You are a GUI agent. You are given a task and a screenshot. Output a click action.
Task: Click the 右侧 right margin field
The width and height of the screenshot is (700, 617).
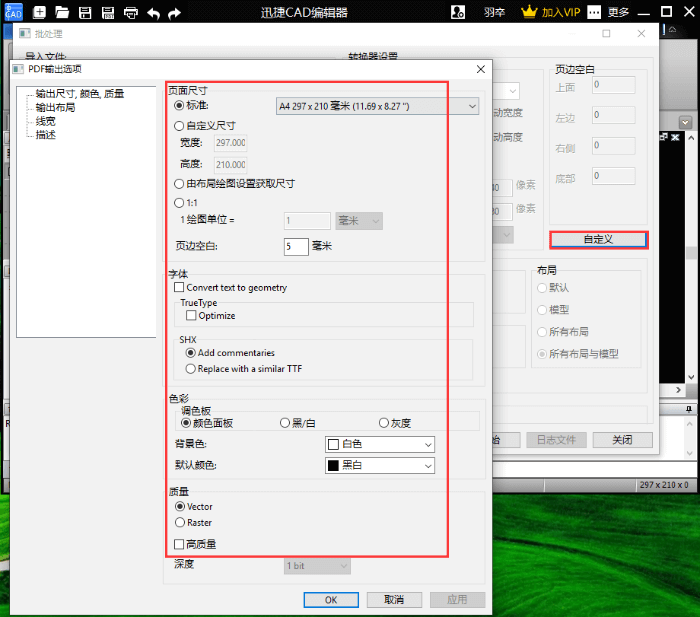614,146
